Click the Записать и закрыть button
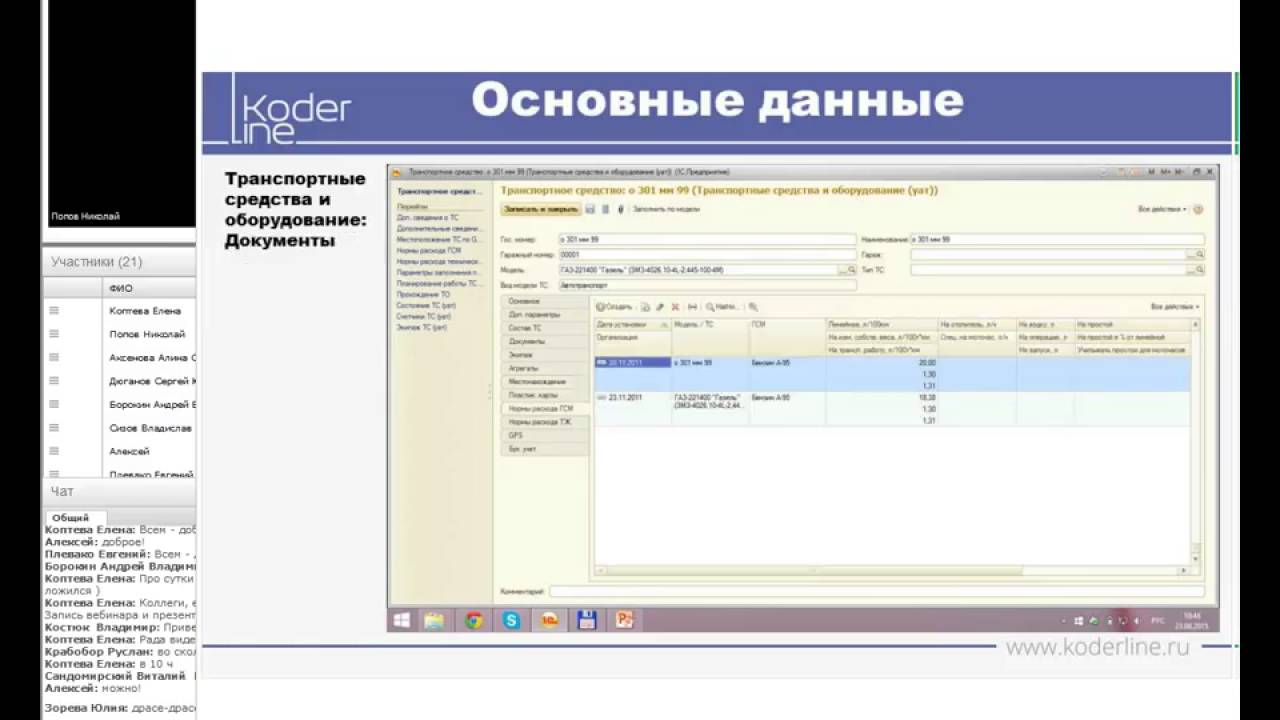Viewport: 1280px width, 720px height. pos(541,209)
